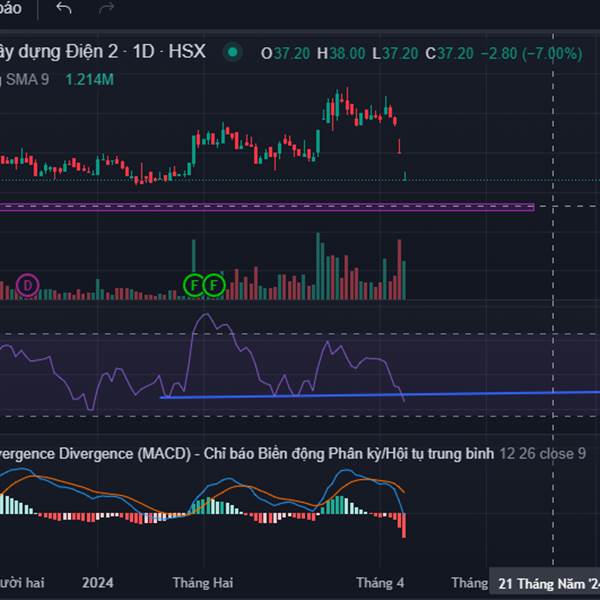This screenshot has width=600, height=600.
Task: Click the MACD parameters 12 26 close 9
Action: point(543,453)
